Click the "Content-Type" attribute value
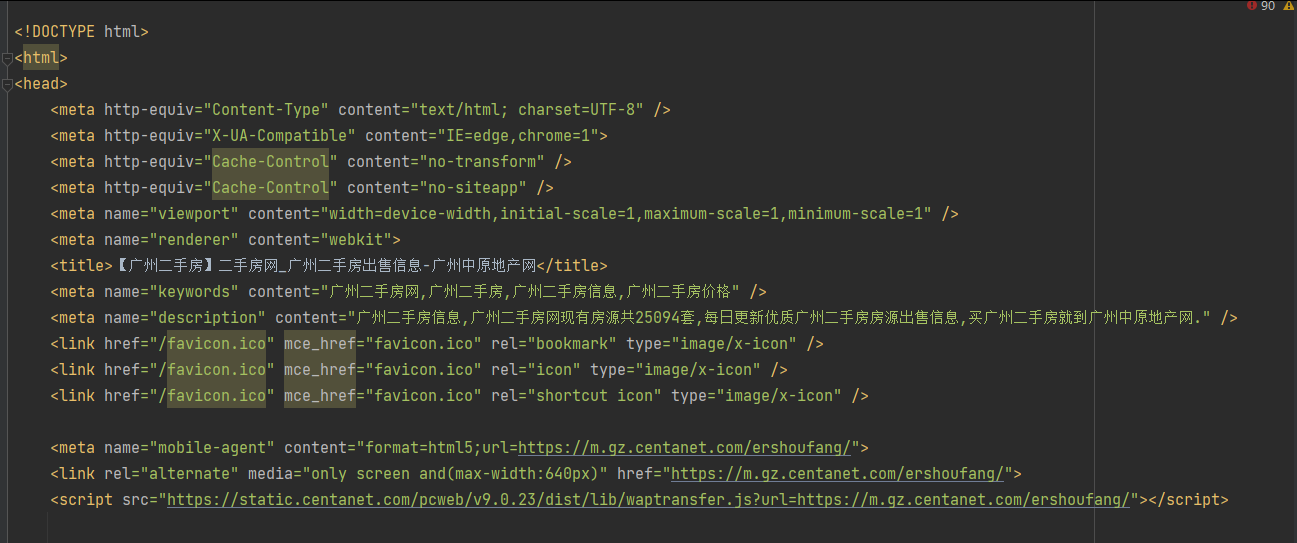1297x543 pixels. point(266,110)
